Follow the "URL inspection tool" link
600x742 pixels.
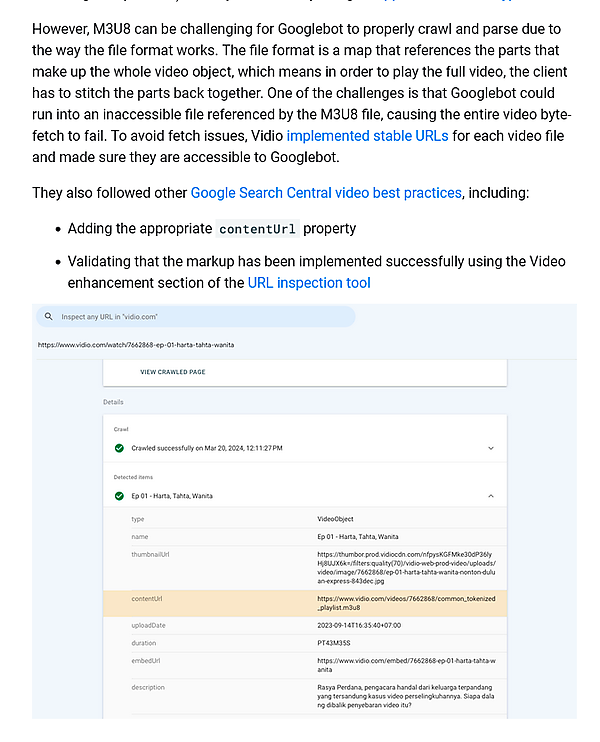[x=309, y=283]
